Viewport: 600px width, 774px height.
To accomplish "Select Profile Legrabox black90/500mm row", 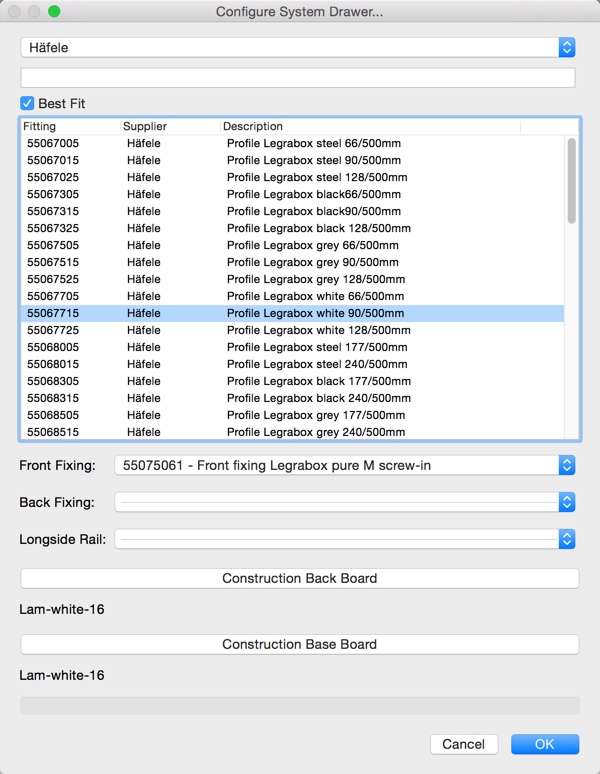I will [293, 211].
